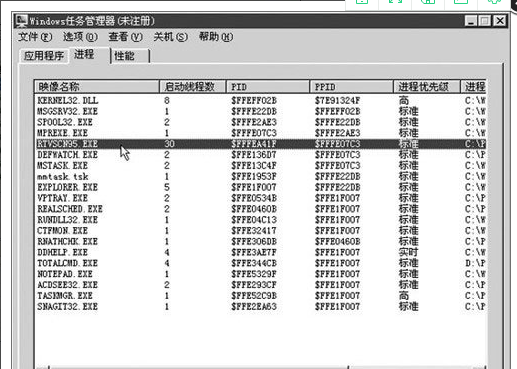The height and width of the screenshot is (369, 517).
Task: Select the DEFWATCH.EXE process row
Action: pos(261,155)
